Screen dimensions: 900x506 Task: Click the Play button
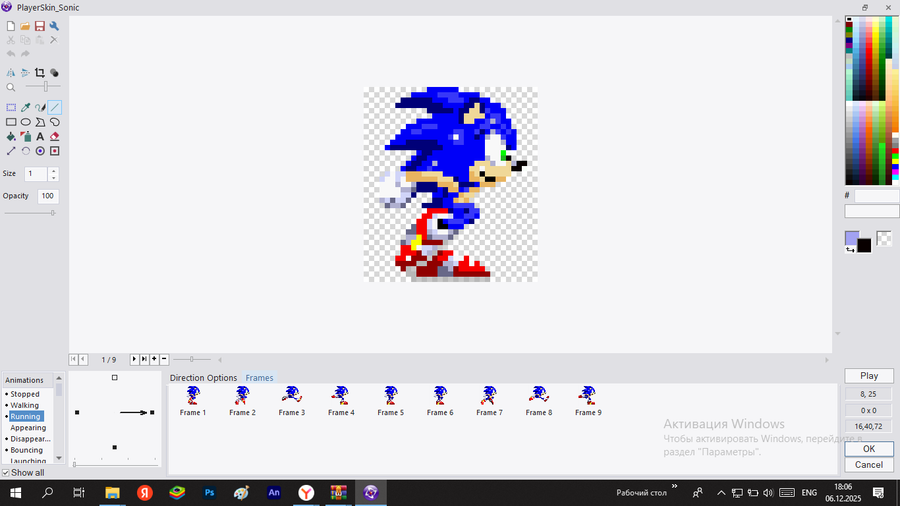[x=869, y=376]
